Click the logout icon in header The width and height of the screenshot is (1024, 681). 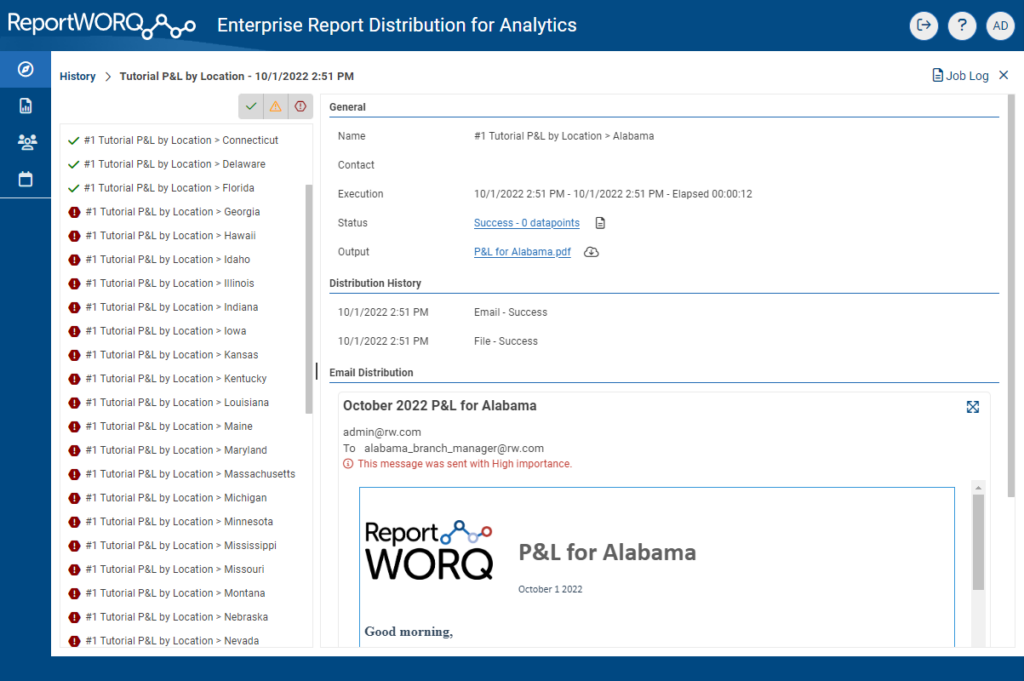click(923, 26)
